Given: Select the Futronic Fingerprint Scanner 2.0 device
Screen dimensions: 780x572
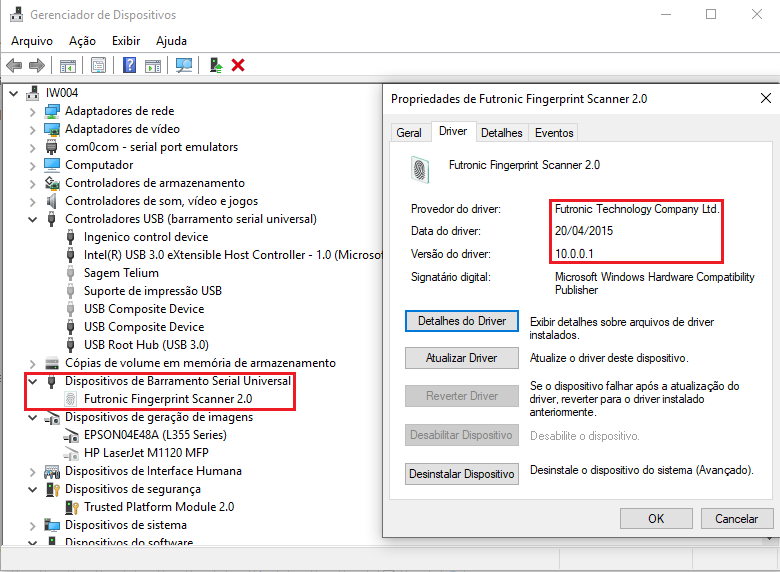Looking at the screenshot, I should tap(167, 399).
